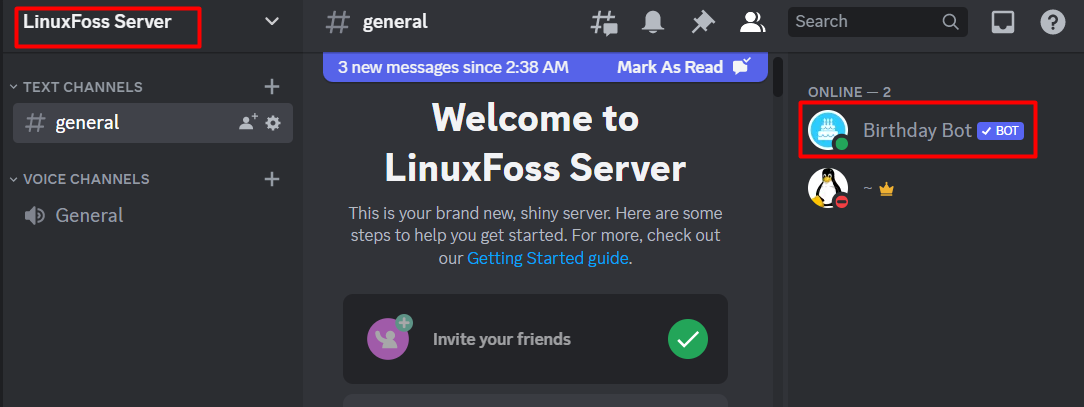The width and height of the screenshot is (1084, 407).
Task: Click the chat scrollbar thumb
Action: click(778, 77)
